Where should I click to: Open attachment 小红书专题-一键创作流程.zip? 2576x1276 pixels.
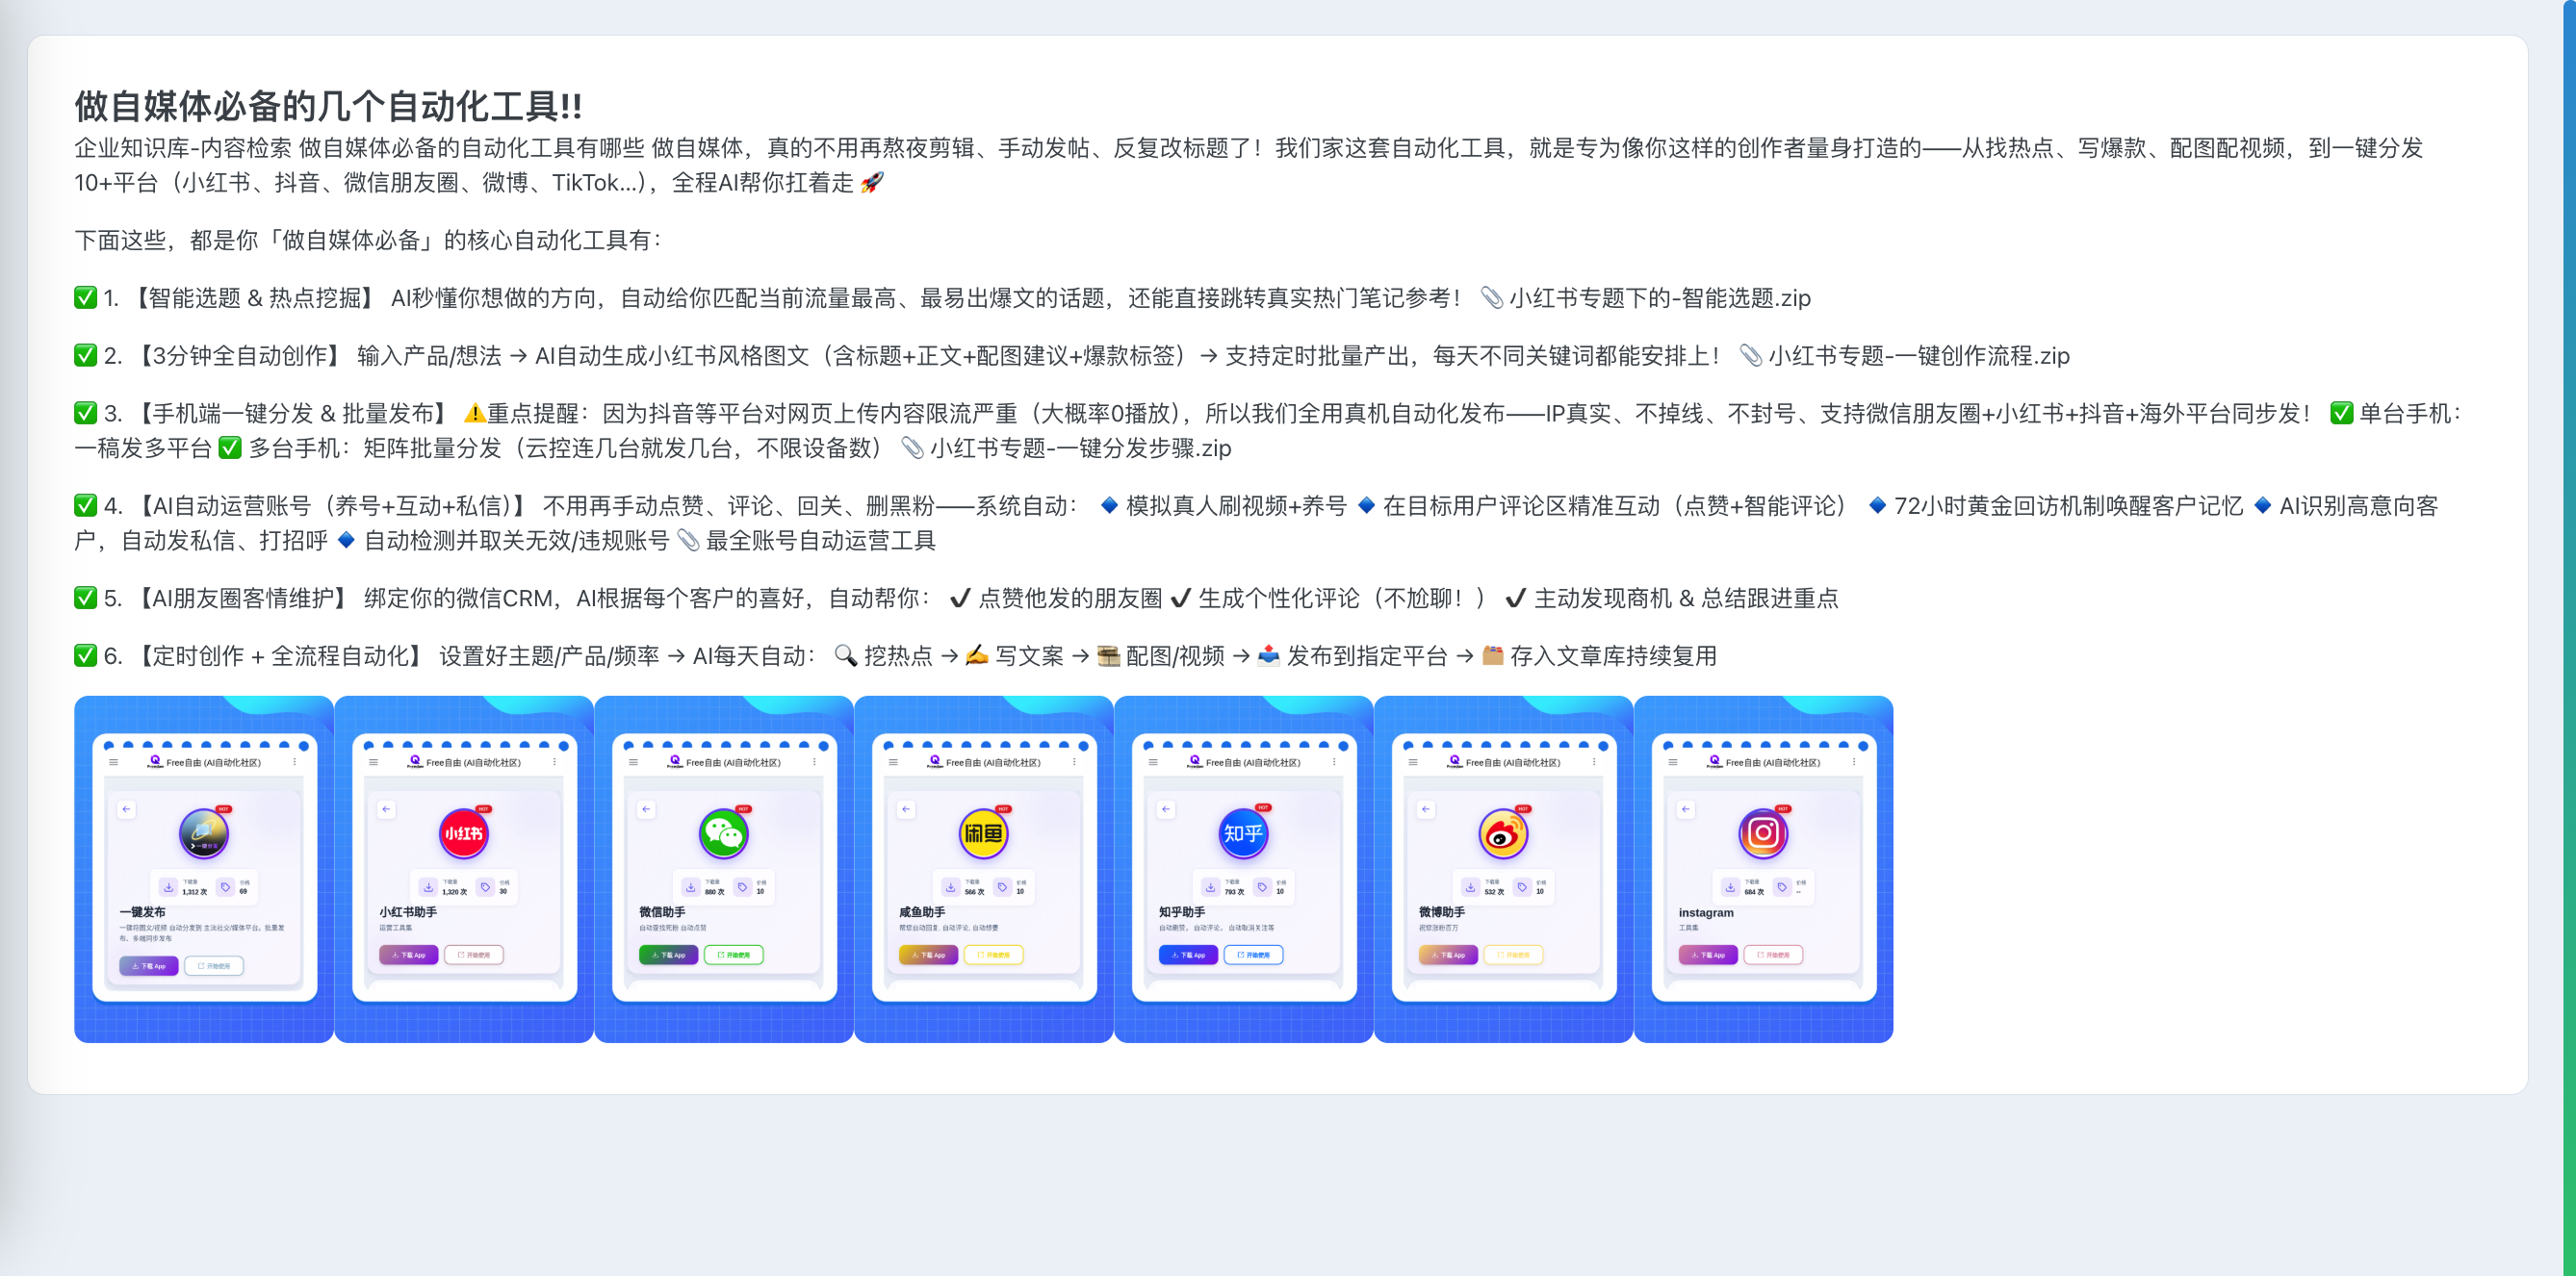click(1917, 356)
